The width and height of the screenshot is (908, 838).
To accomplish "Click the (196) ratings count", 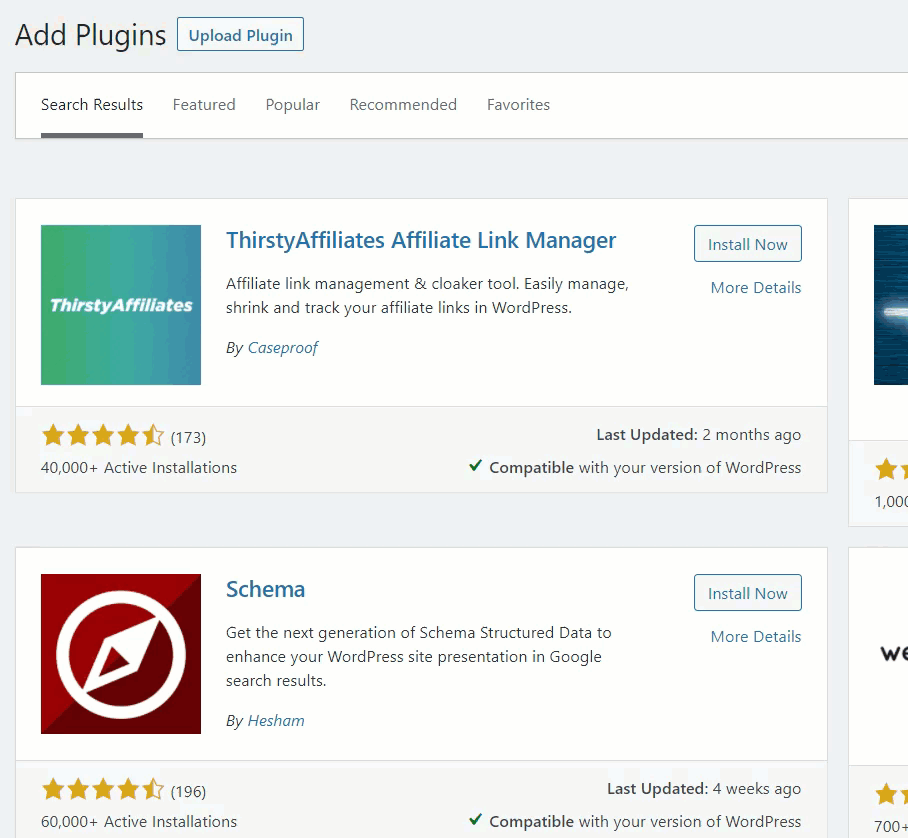I will point(188,791).
